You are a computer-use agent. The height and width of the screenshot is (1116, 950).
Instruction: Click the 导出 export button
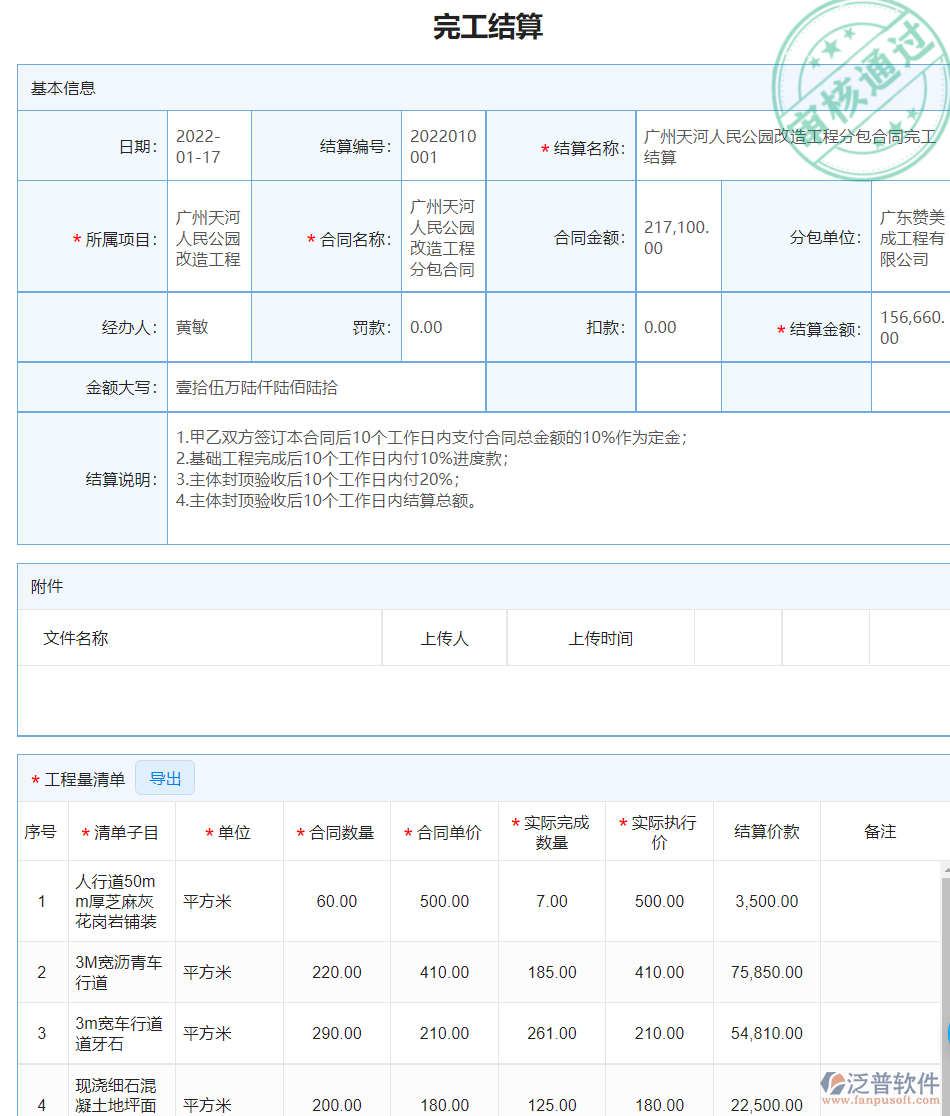(x=164, y=777)
